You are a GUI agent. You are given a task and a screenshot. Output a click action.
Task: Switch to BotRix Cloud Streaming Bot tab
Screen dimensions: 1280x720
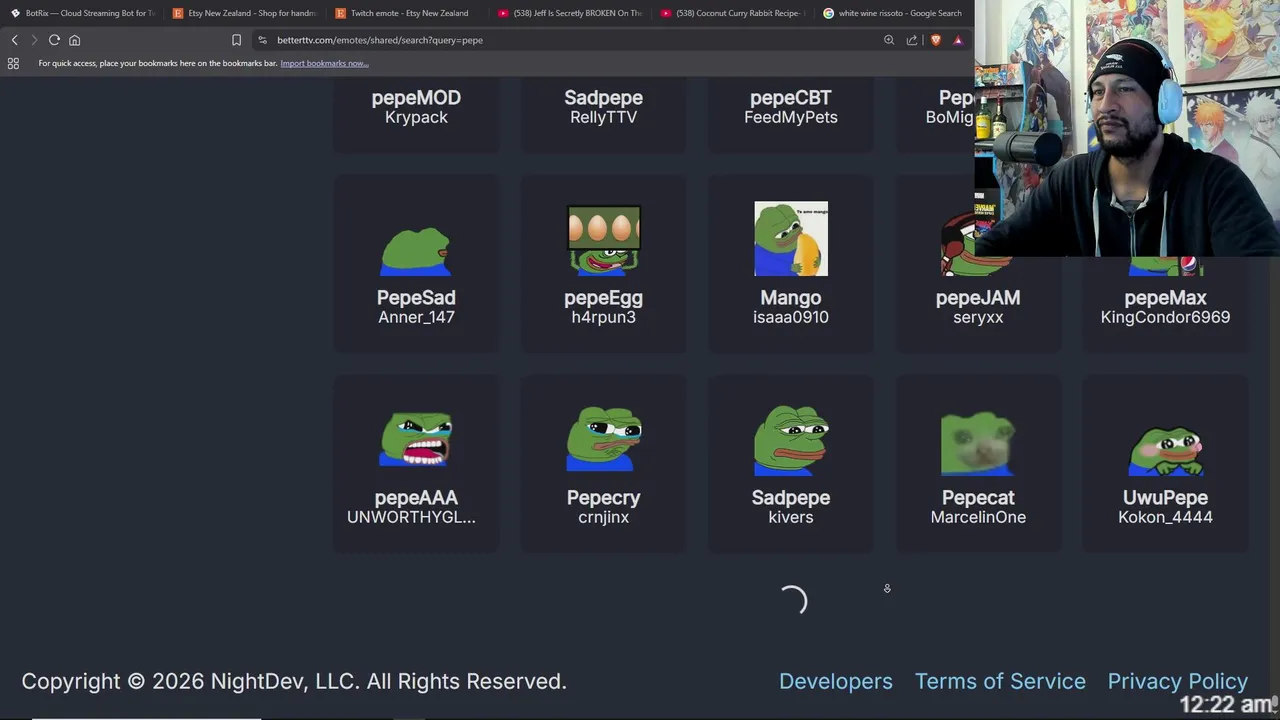click(82, 13)
